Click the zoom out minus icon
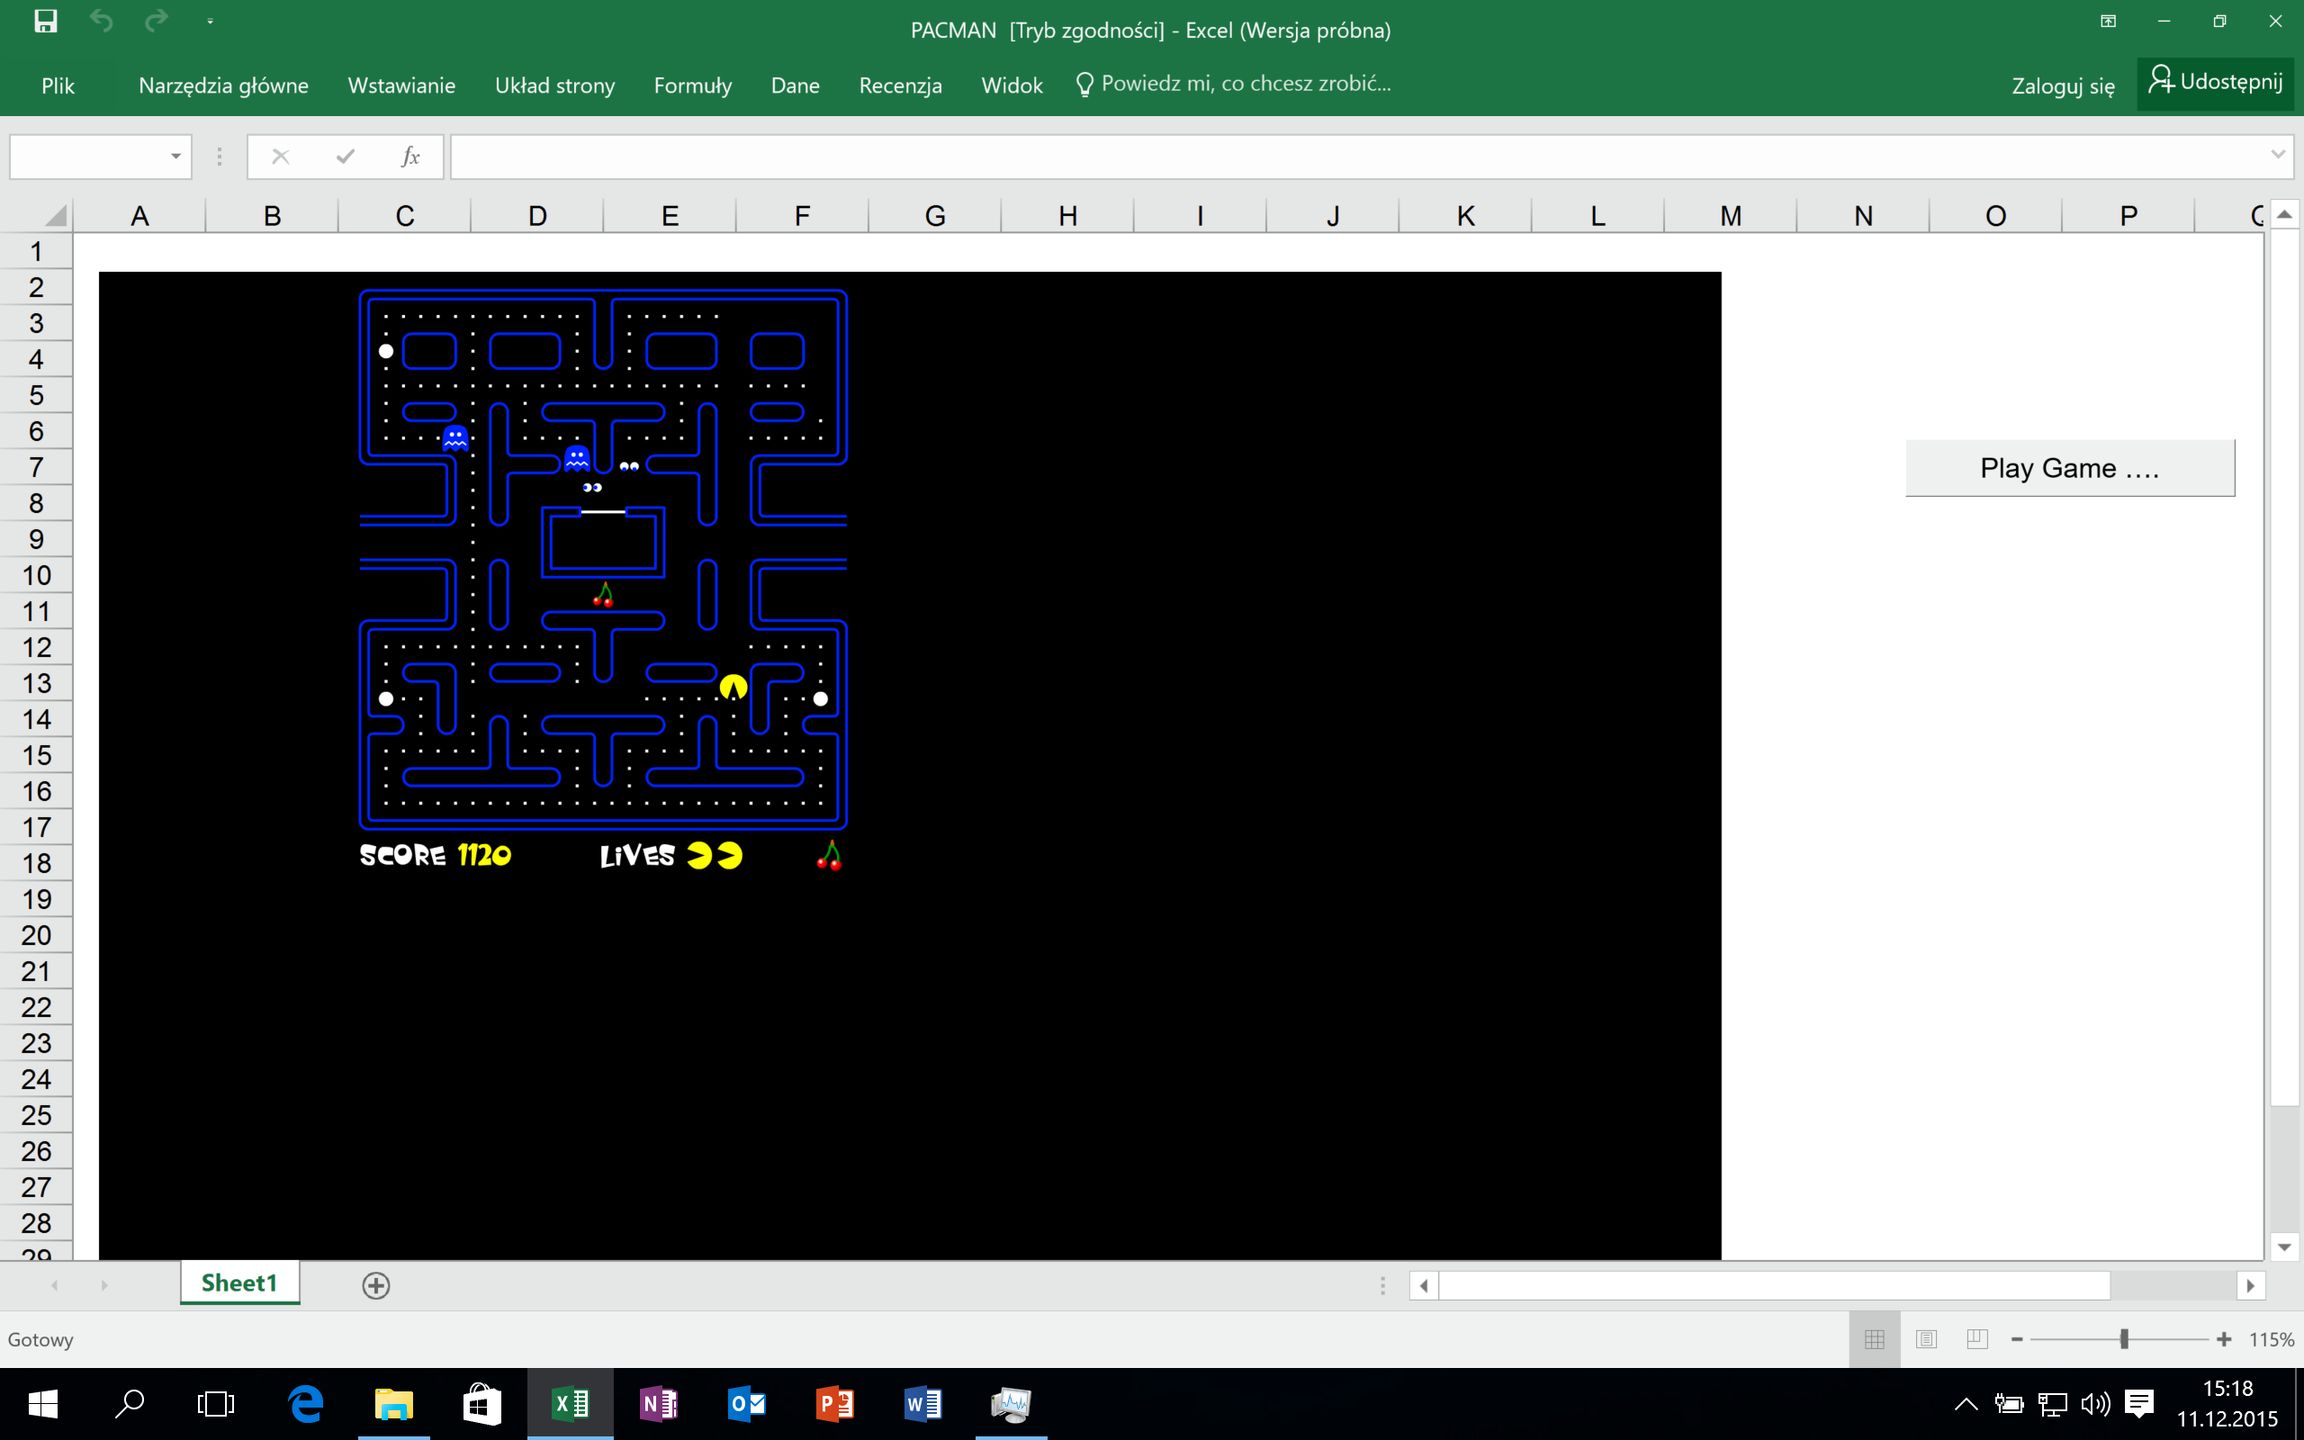 pos(2017,1339)
